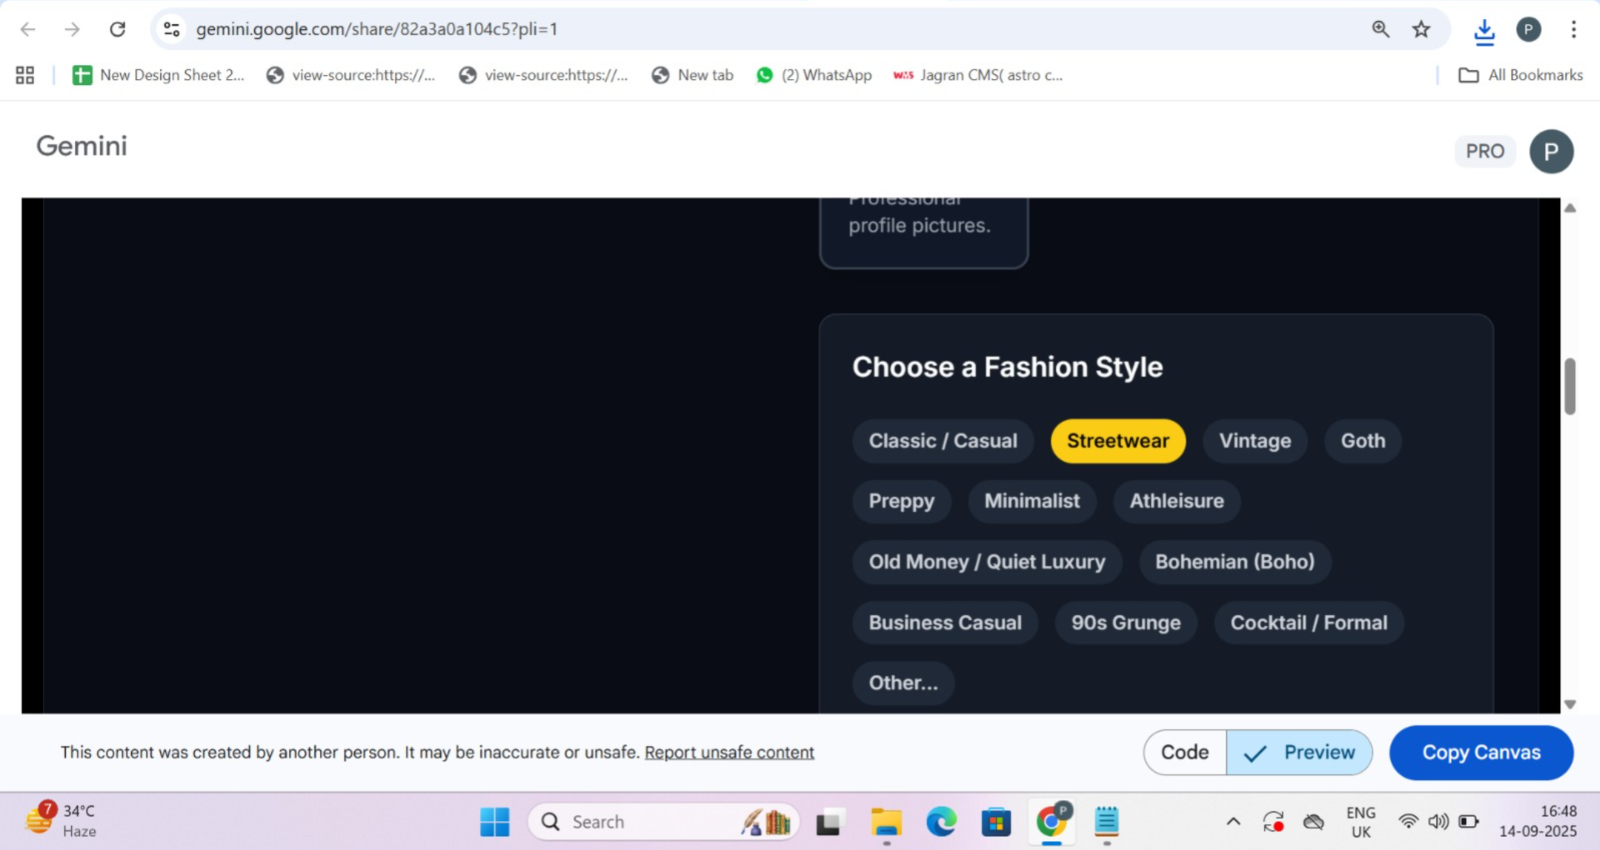The height and width of the screenshot is (850, 1600).
Task: Open the New tab bookmark
Action: (x=692, y=75)
